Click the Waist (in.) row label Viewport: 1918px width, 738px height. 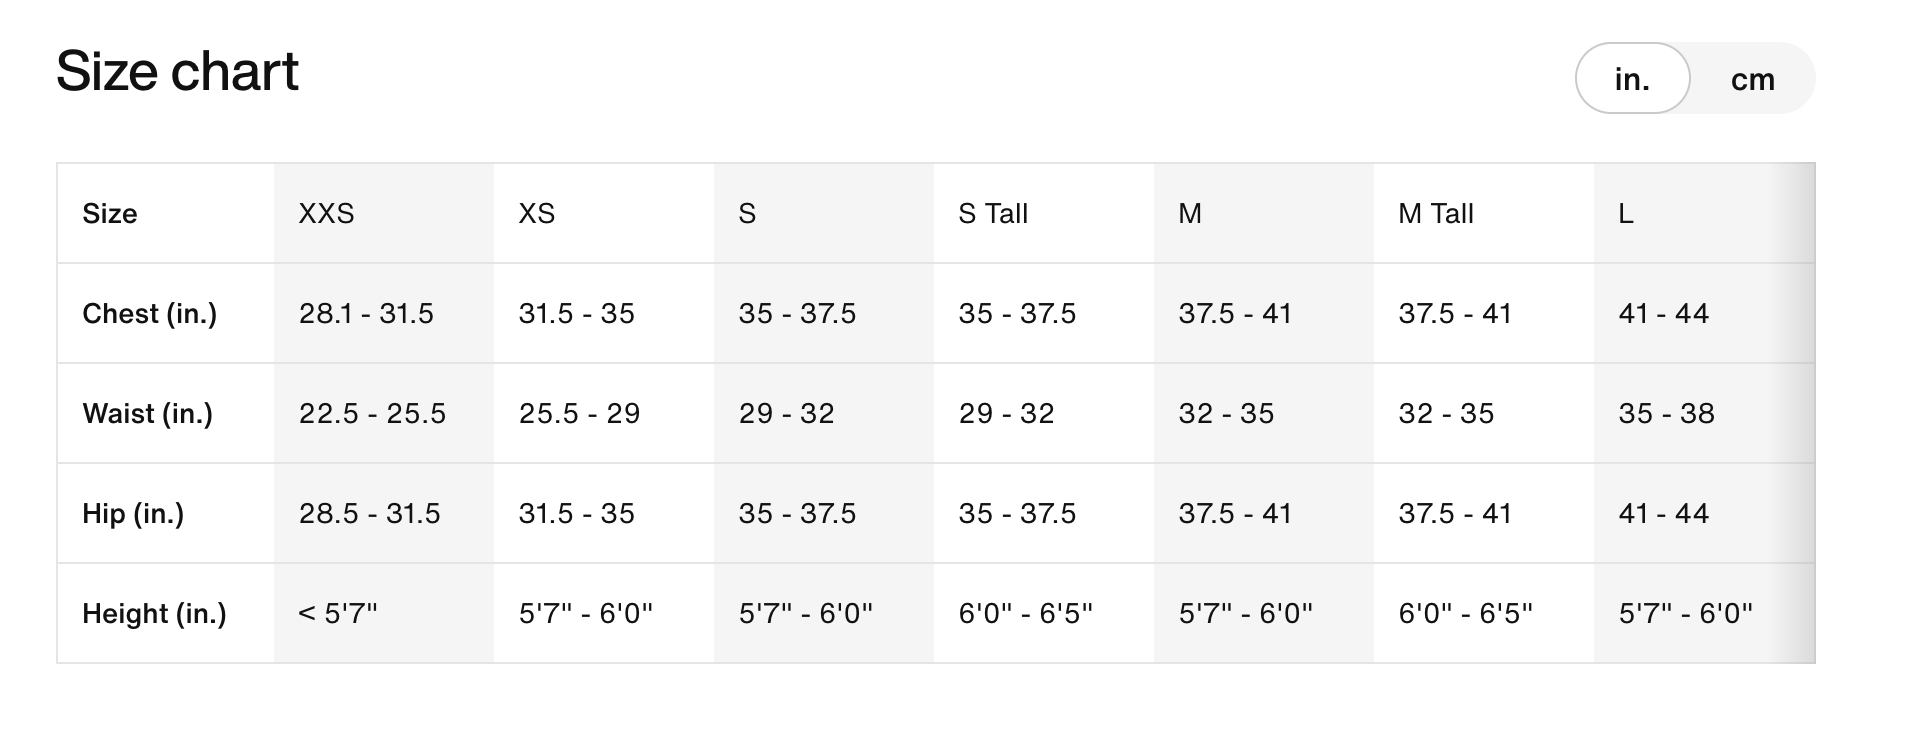tap(148, 413)
